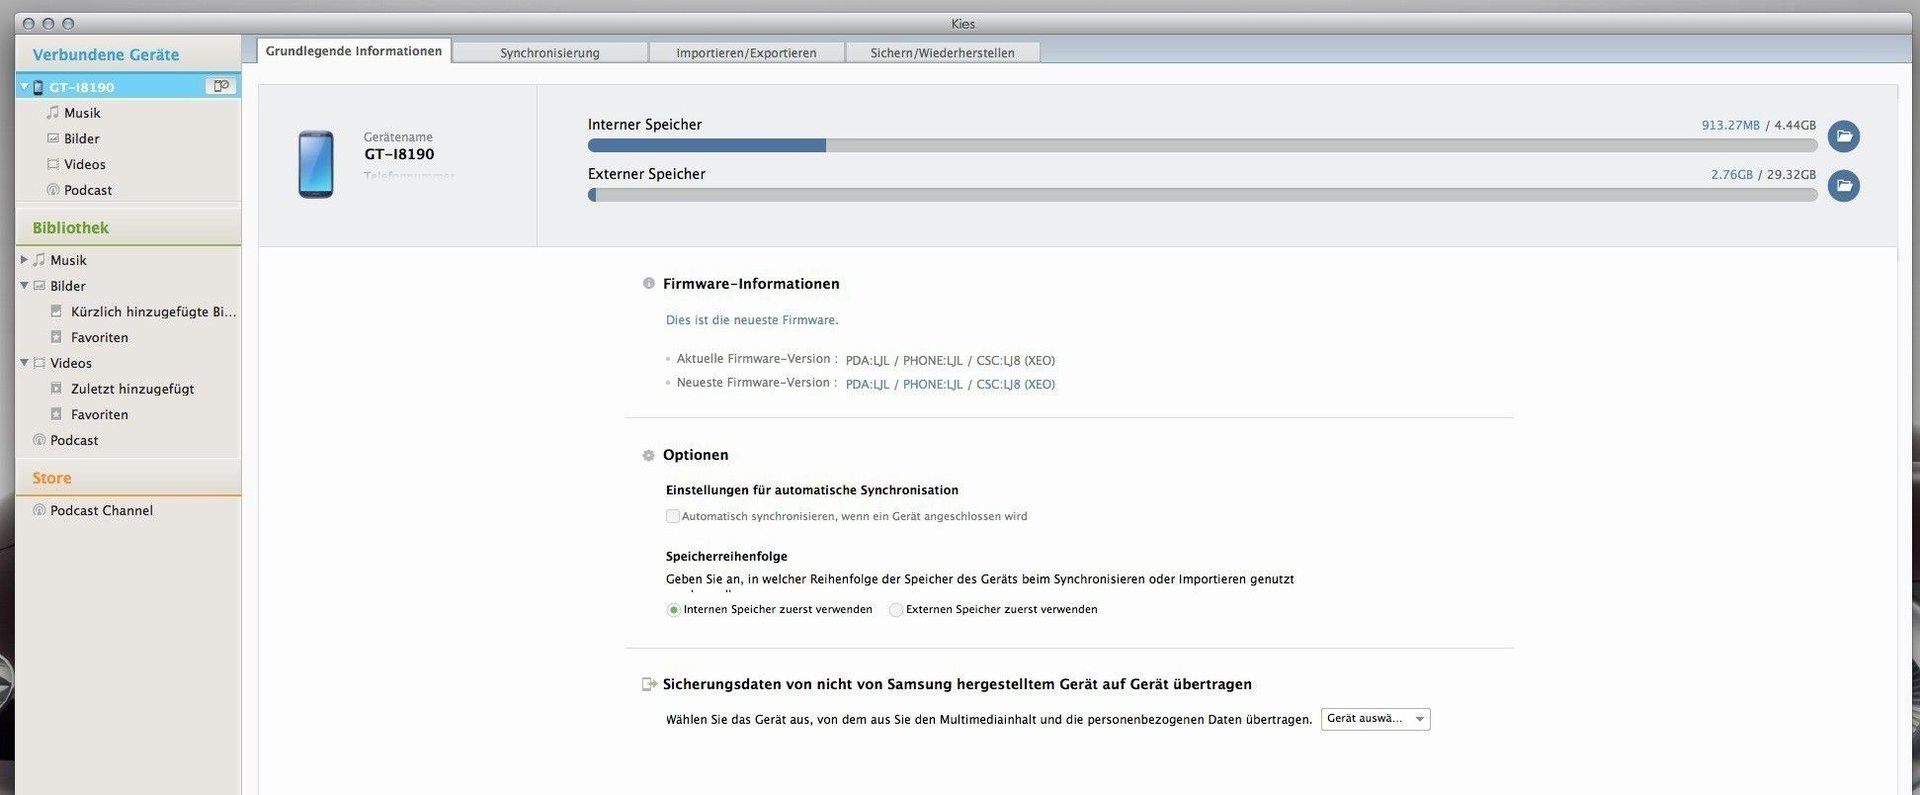Image resolution: width=1920 pixels, height=795 pixels.
Task: Collapse the Bibliothek Bilder triangle
Action: click(x=24, y=285)
